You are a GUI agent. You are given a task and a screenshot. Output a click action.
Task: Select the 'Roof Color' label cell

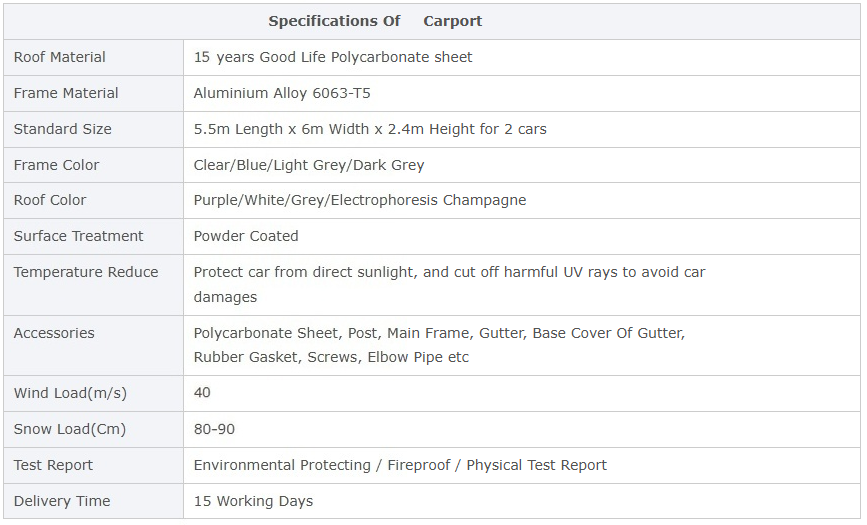50,200
